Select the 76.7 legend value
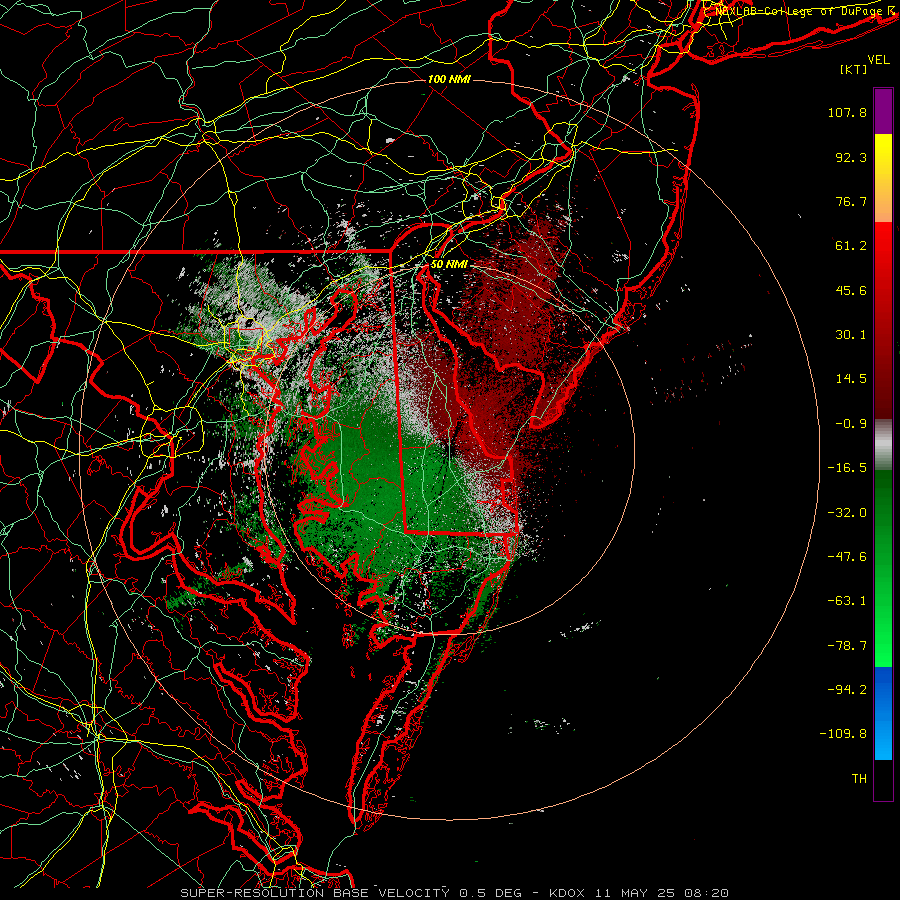 click(851, 201)
